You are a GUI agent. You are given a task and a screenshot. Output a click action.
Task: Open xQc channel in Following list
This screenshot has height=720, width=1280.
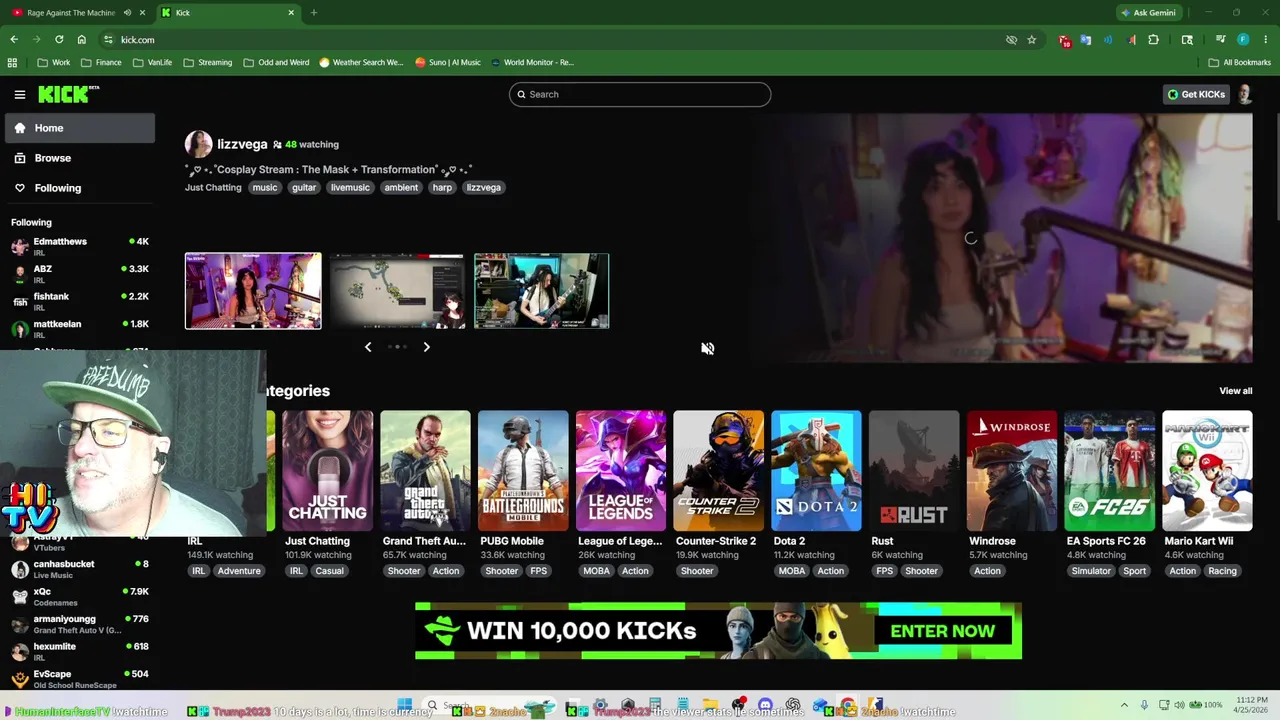point(80,596)
